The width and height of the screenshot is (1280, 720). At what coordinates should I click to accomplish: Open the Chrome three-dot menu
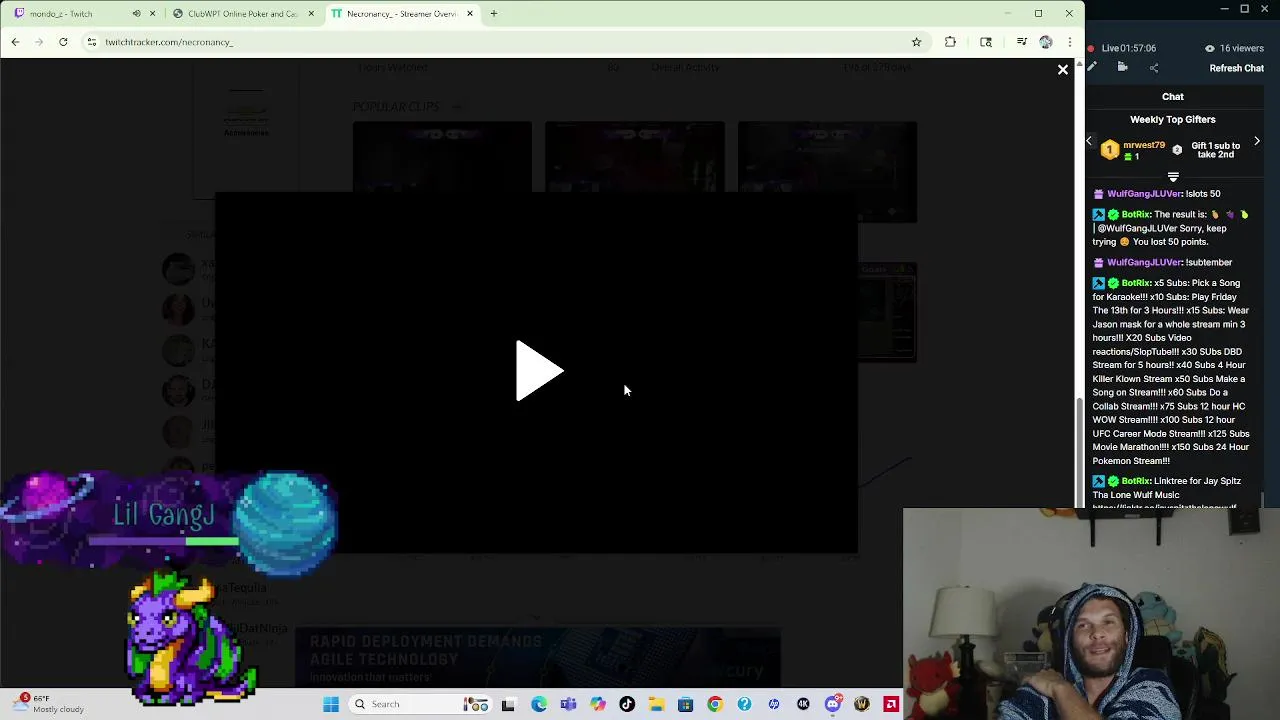point(1070,42)
